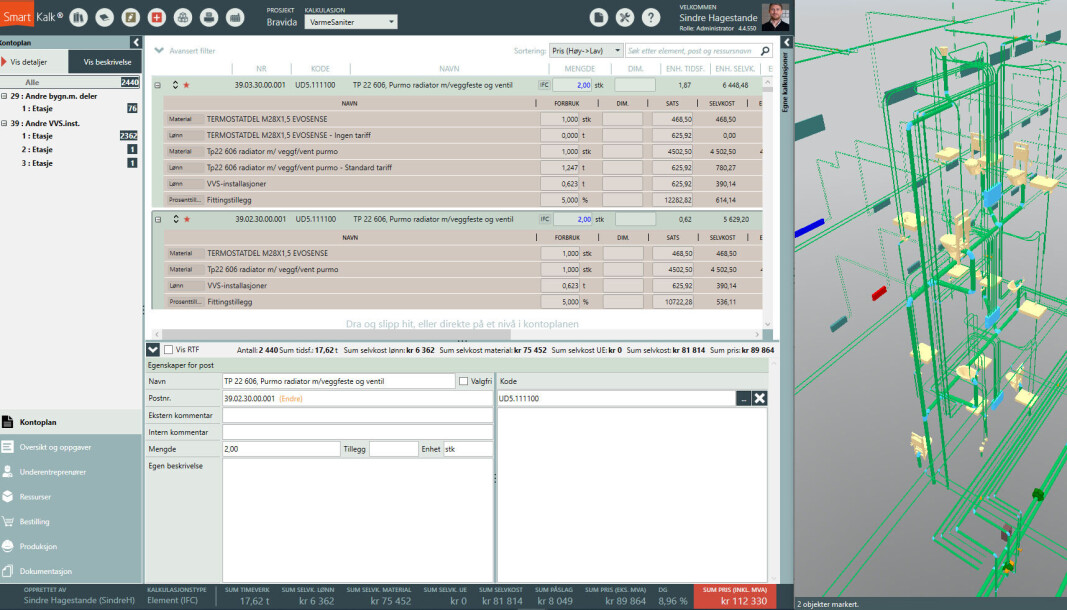This screenshot has height=610, width=1067.
Task: Open the question mark help icon
Action: point(651,17)
